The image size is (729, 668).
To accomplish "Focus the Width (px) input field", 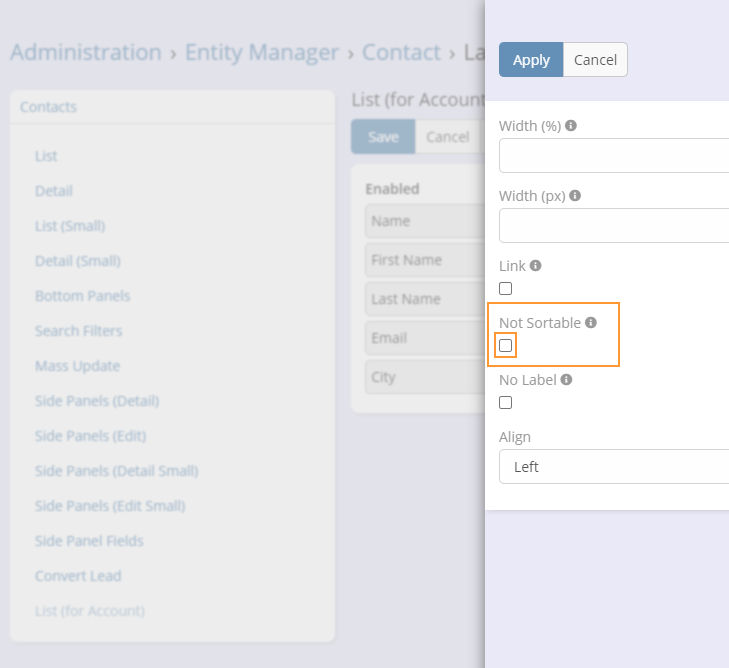I will tap(614, 226).
